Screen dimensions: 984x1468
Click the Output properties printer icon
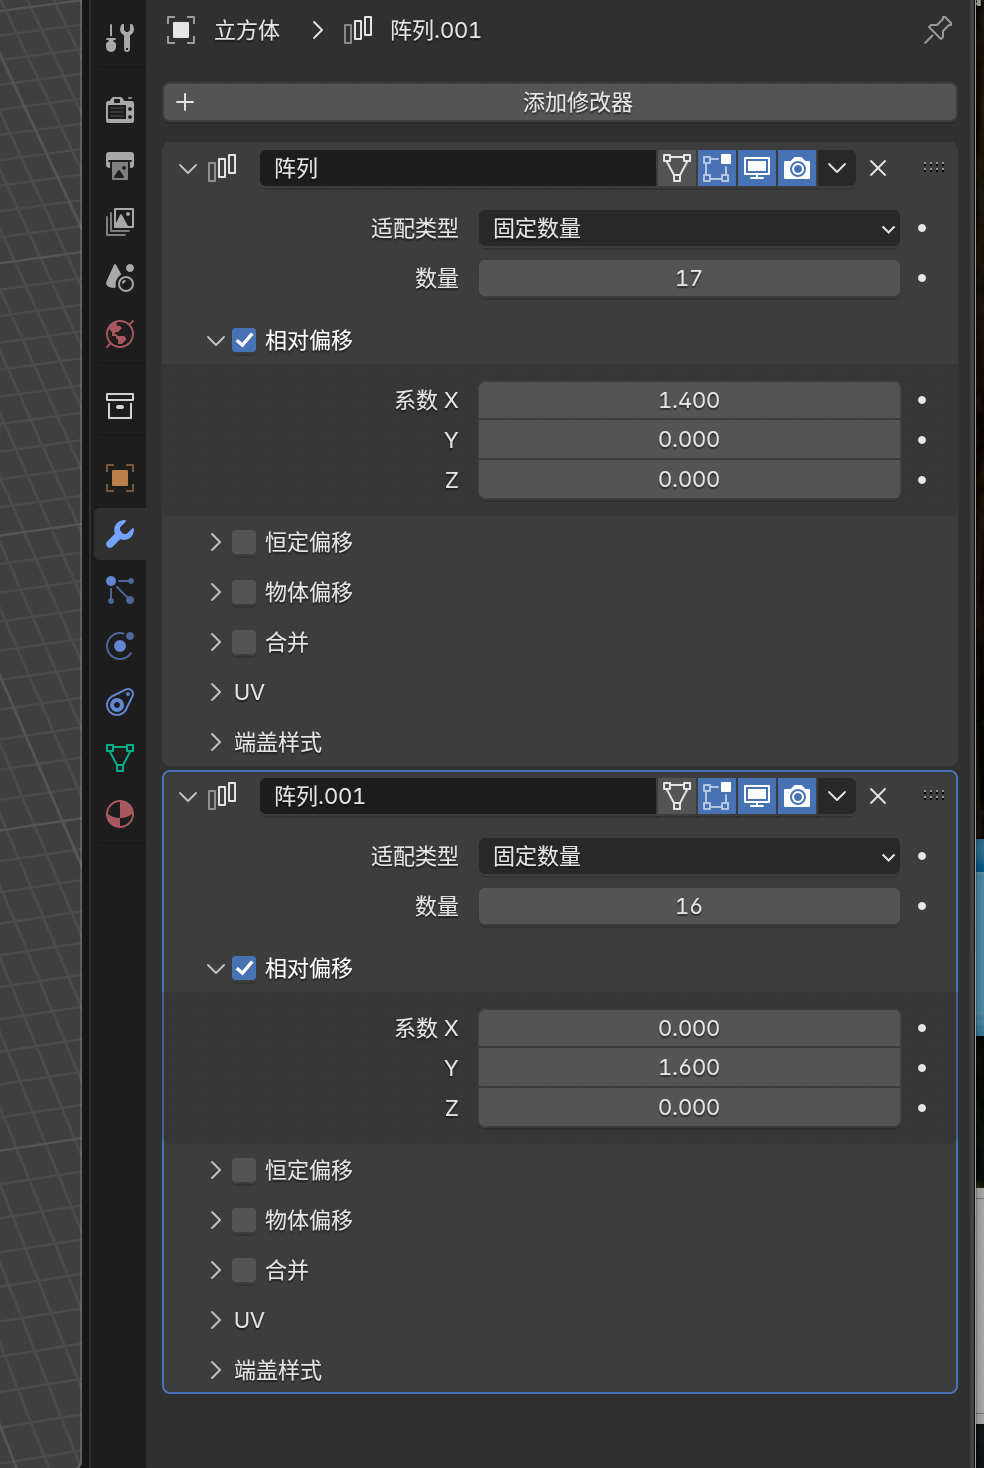pos(120,165)
